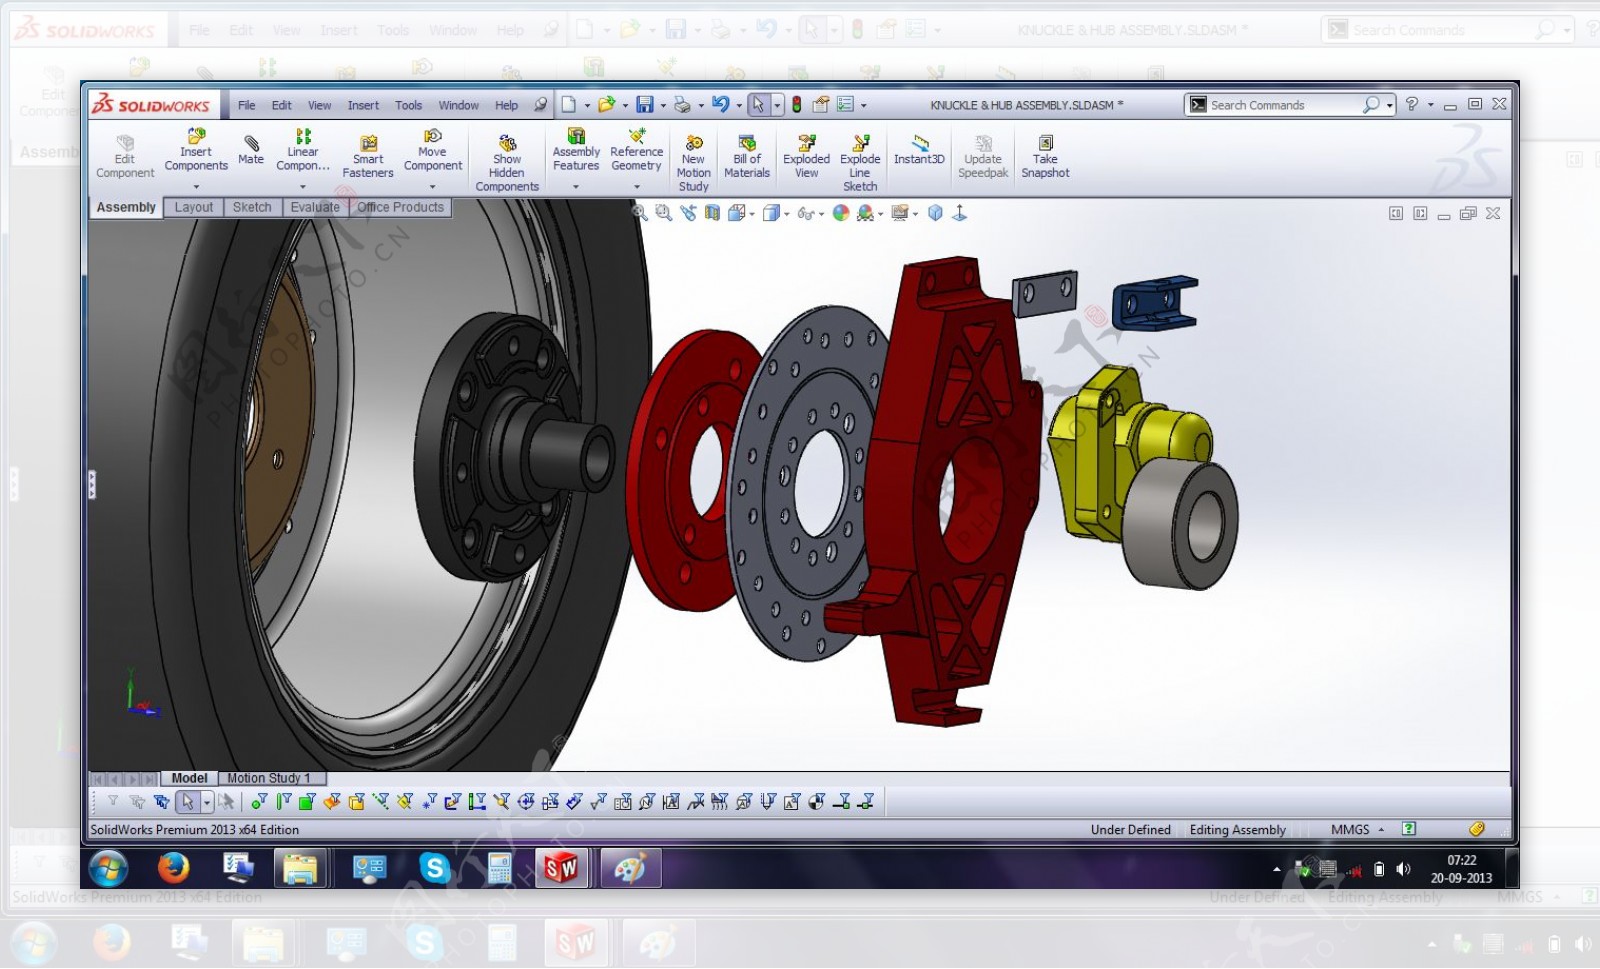Click the Insert Components tool
The image size is (1600, 969).
[x=196, y=150]
